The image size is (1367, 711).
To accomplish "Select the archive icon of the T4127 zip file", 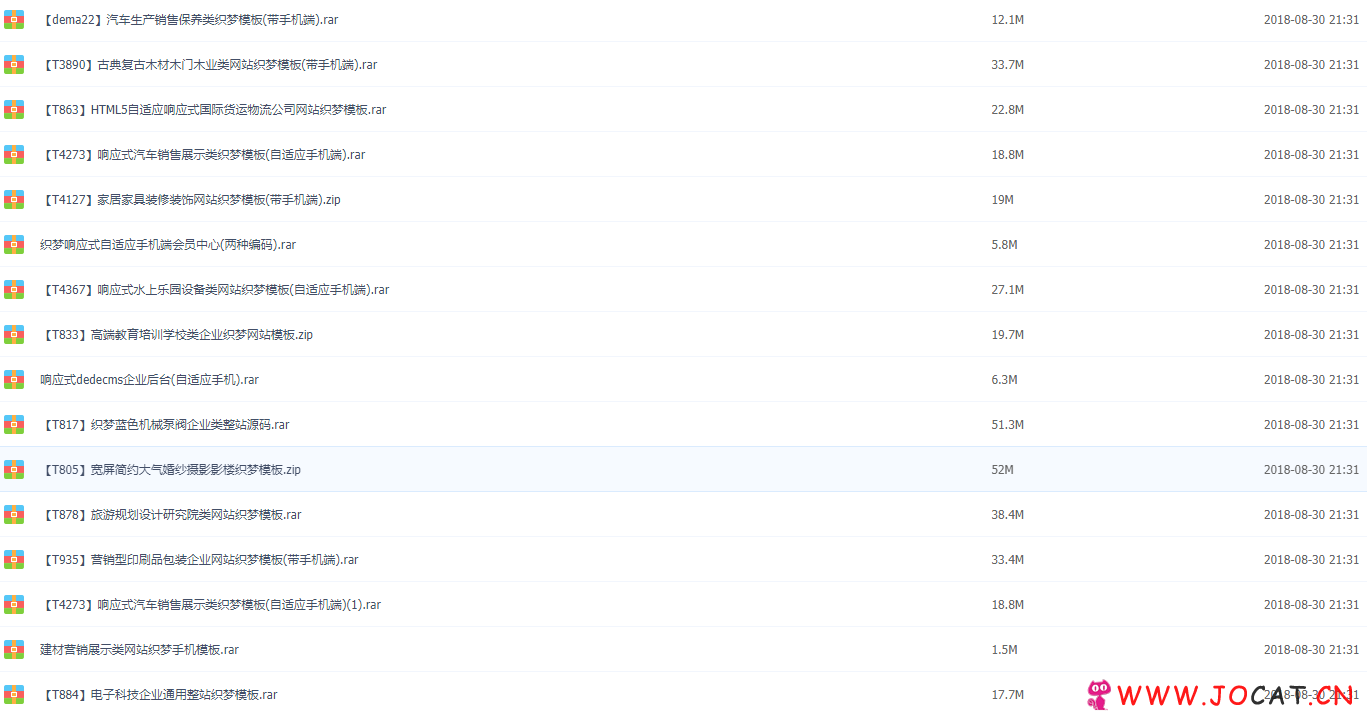I will click(x=14, y=200).
